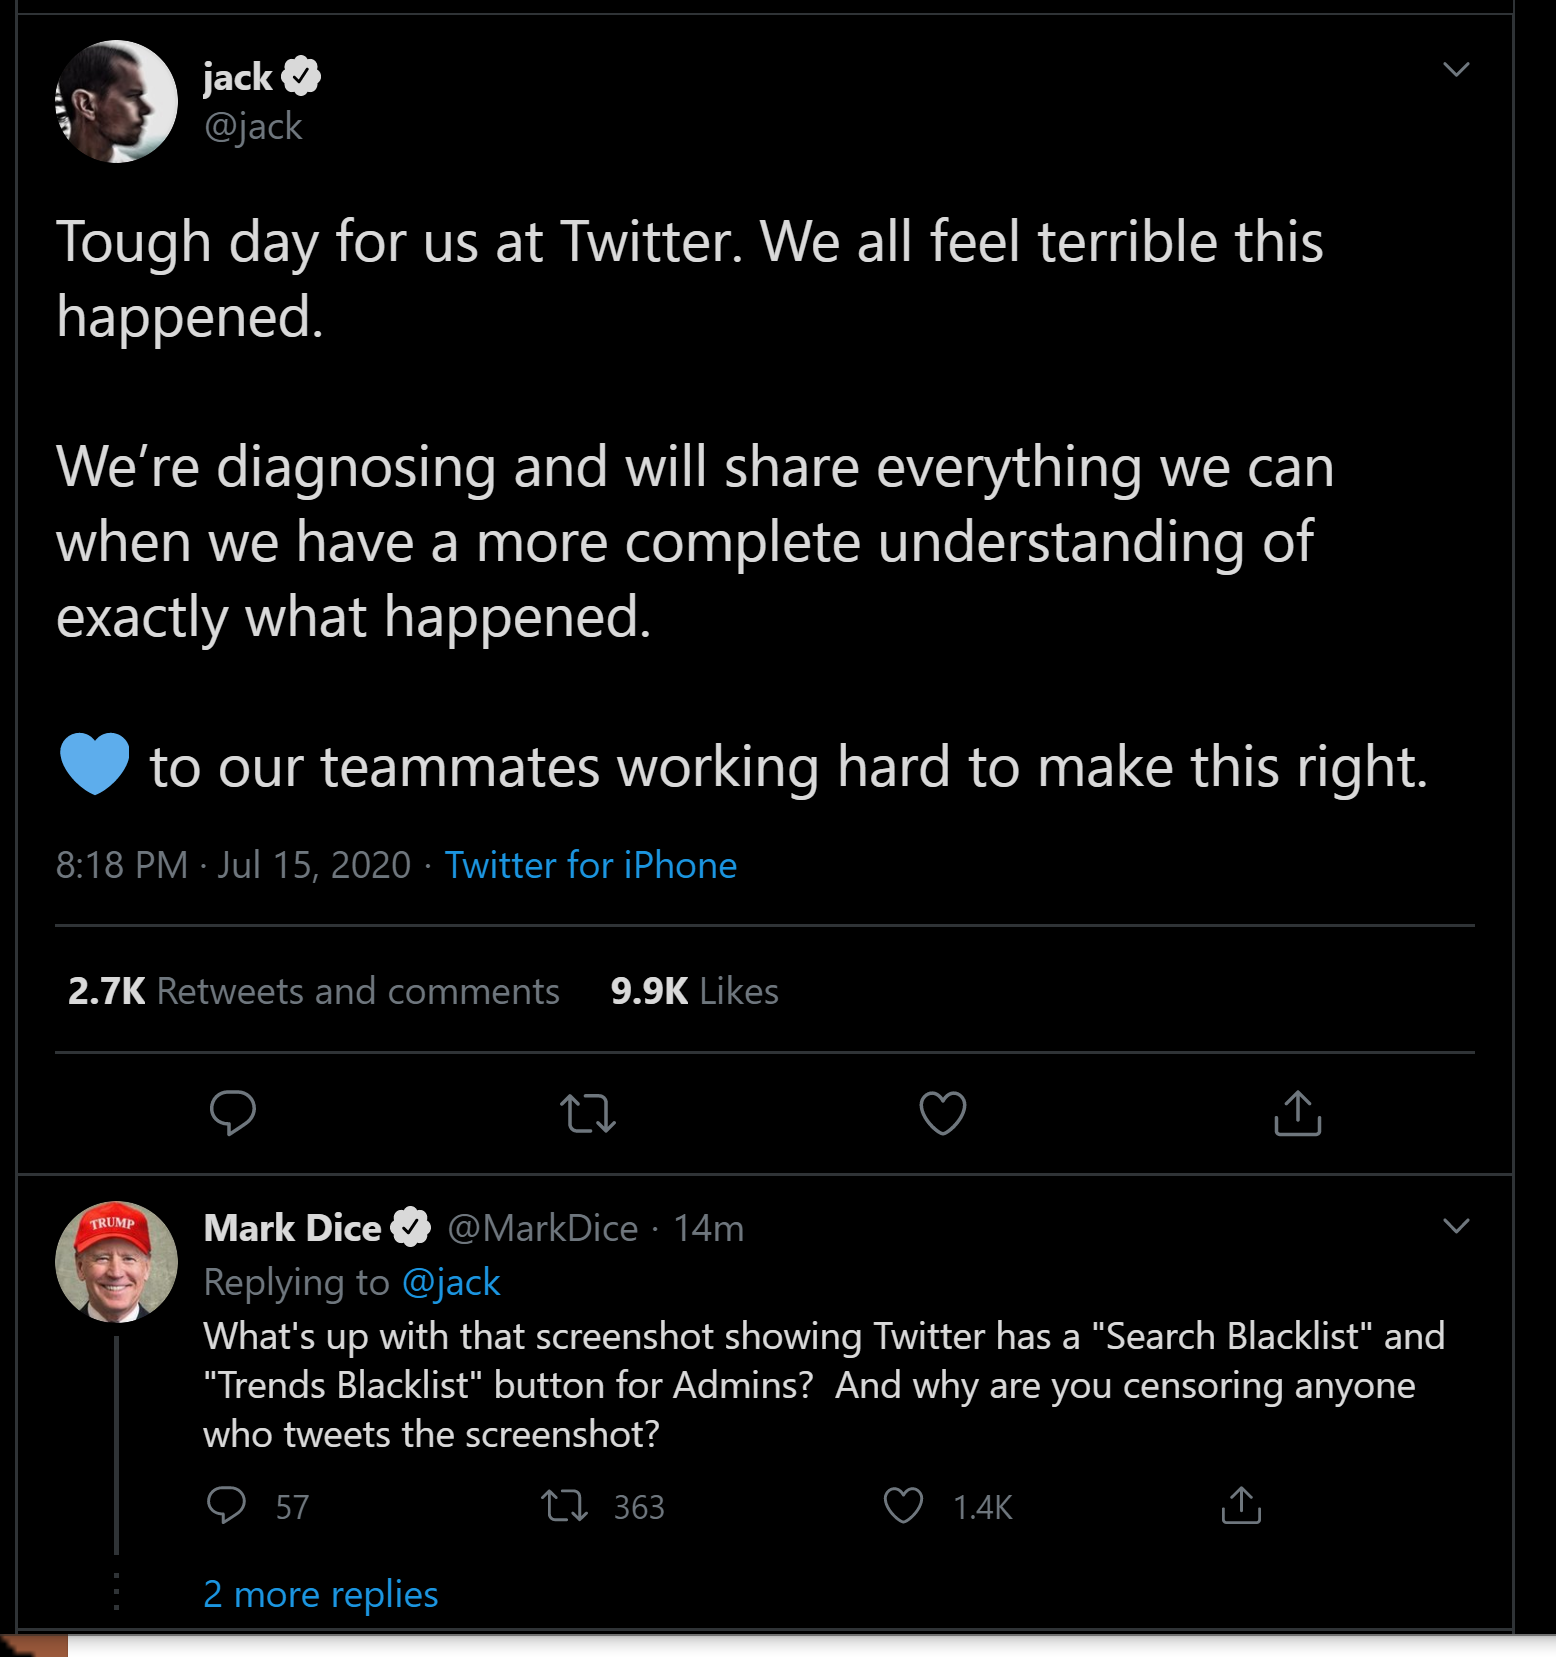The width and height of the screenshot is (1556, 1657).
Task: Open jack's verified badge info
Action: coord(301,76)
